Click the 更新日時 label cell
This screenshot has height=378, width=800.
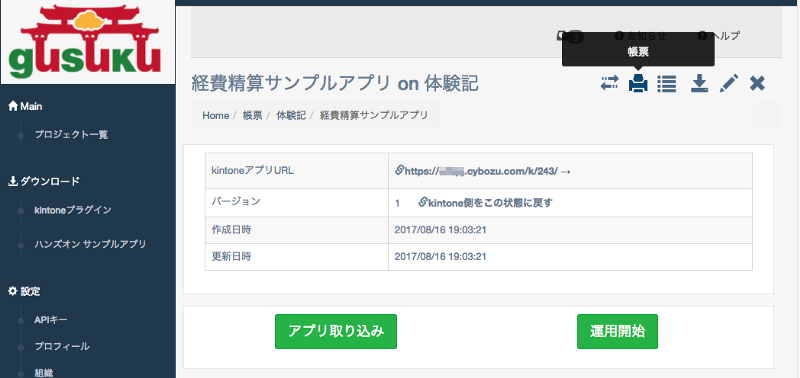pyautogui.click(x=296, y=257)
